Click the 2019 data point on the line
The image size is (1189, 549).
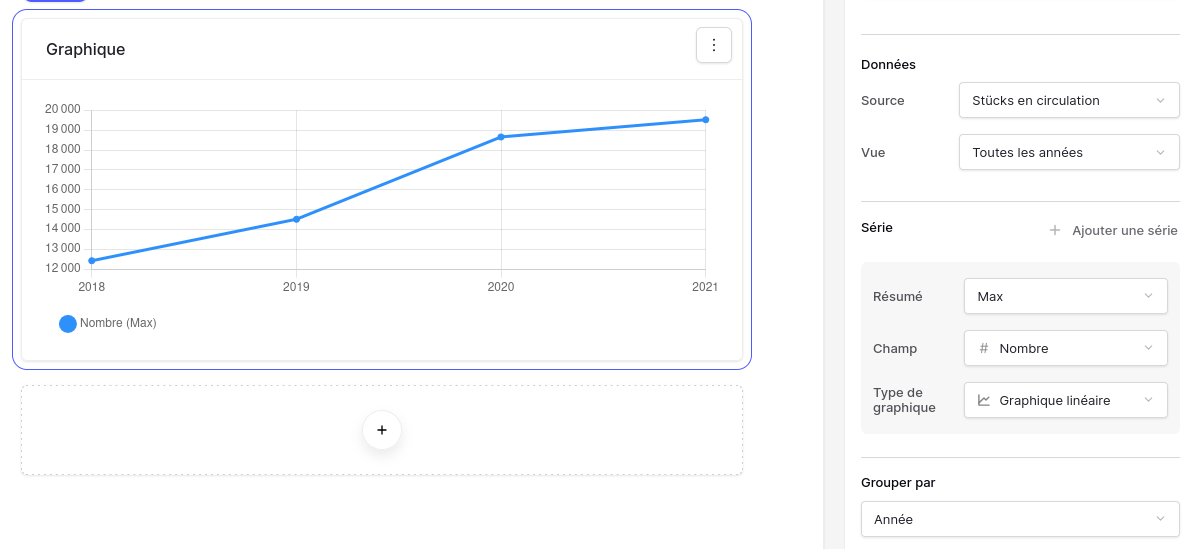(x=296, y=219)
